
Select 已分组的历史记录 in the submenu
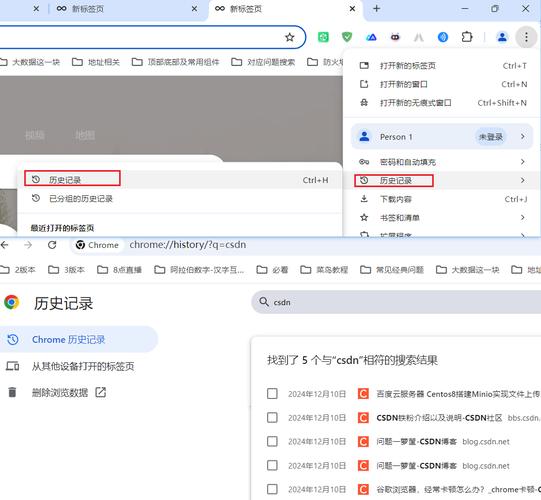point(179,198)
